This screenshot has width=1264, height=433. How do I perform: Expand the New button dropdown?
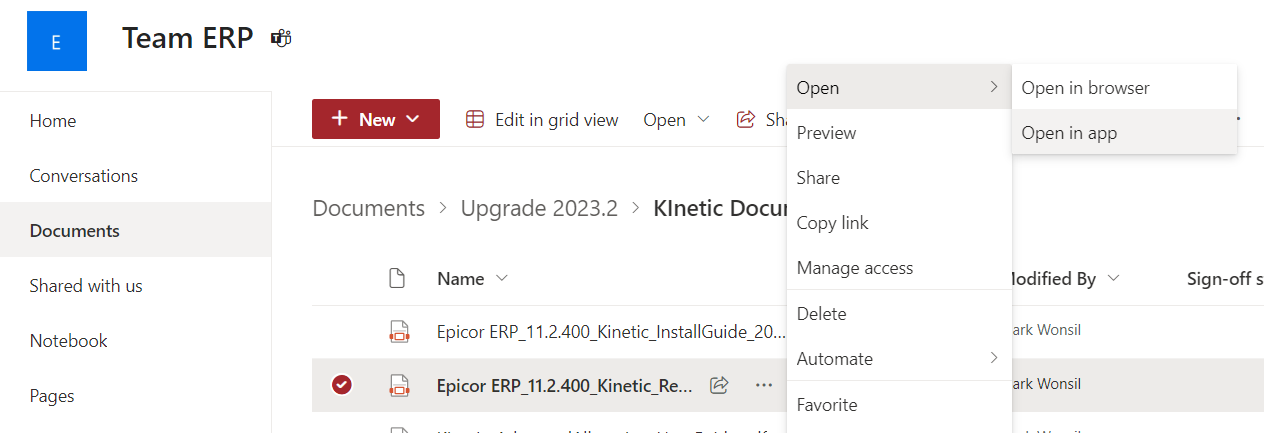tap(413, 120)
